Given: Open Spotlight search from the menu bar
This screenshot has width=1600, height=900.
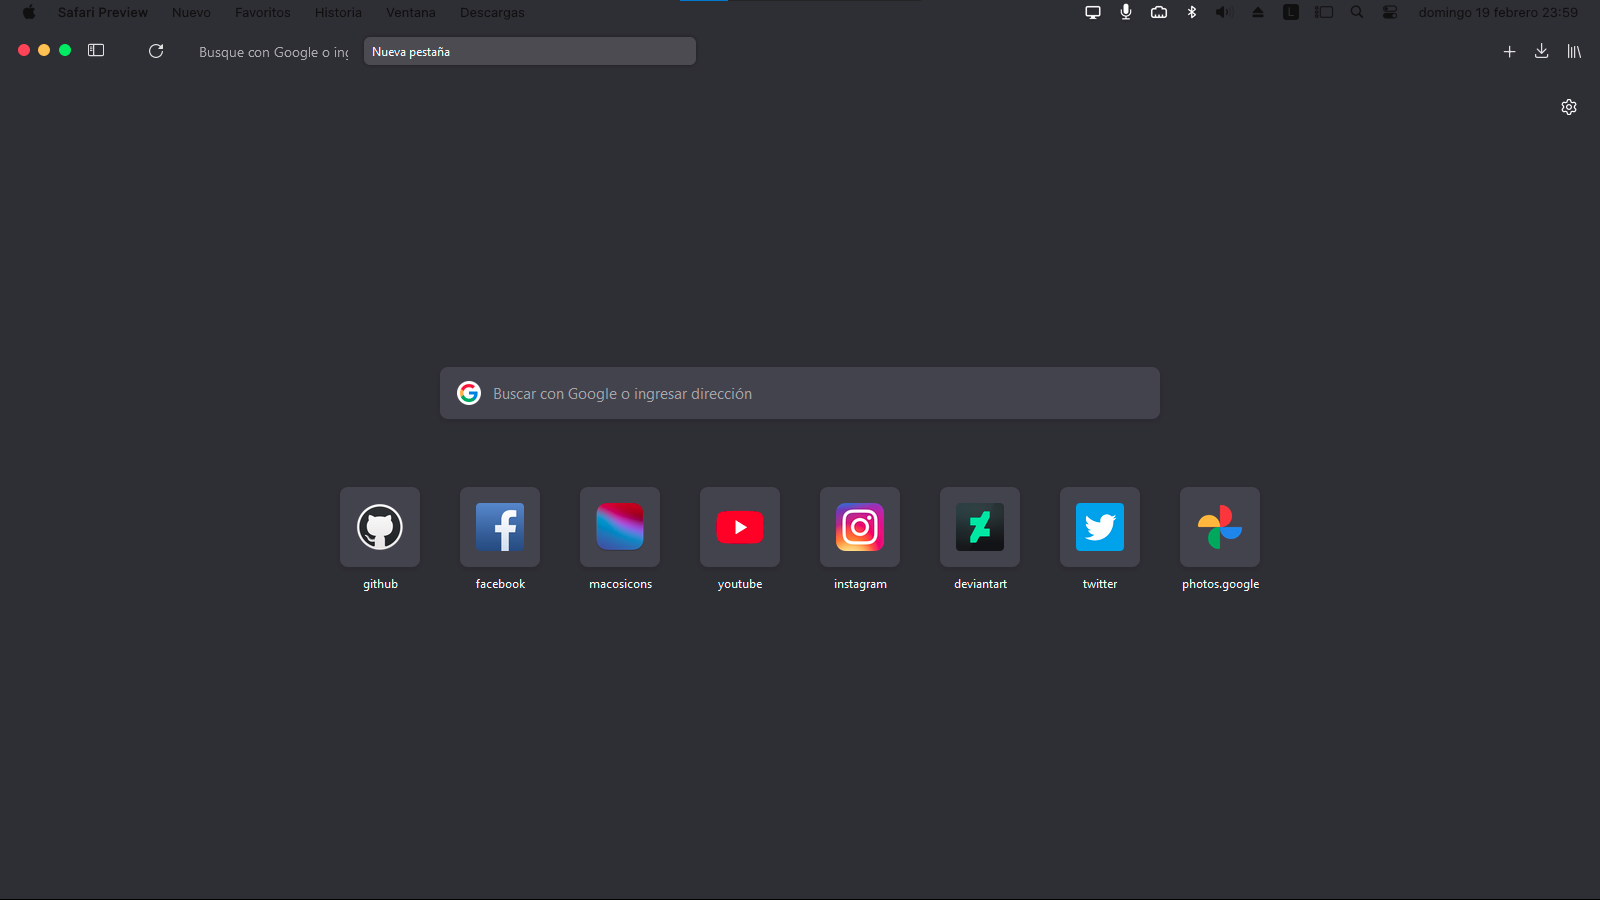Looking at the screenshot, I should coord(1356,12).
